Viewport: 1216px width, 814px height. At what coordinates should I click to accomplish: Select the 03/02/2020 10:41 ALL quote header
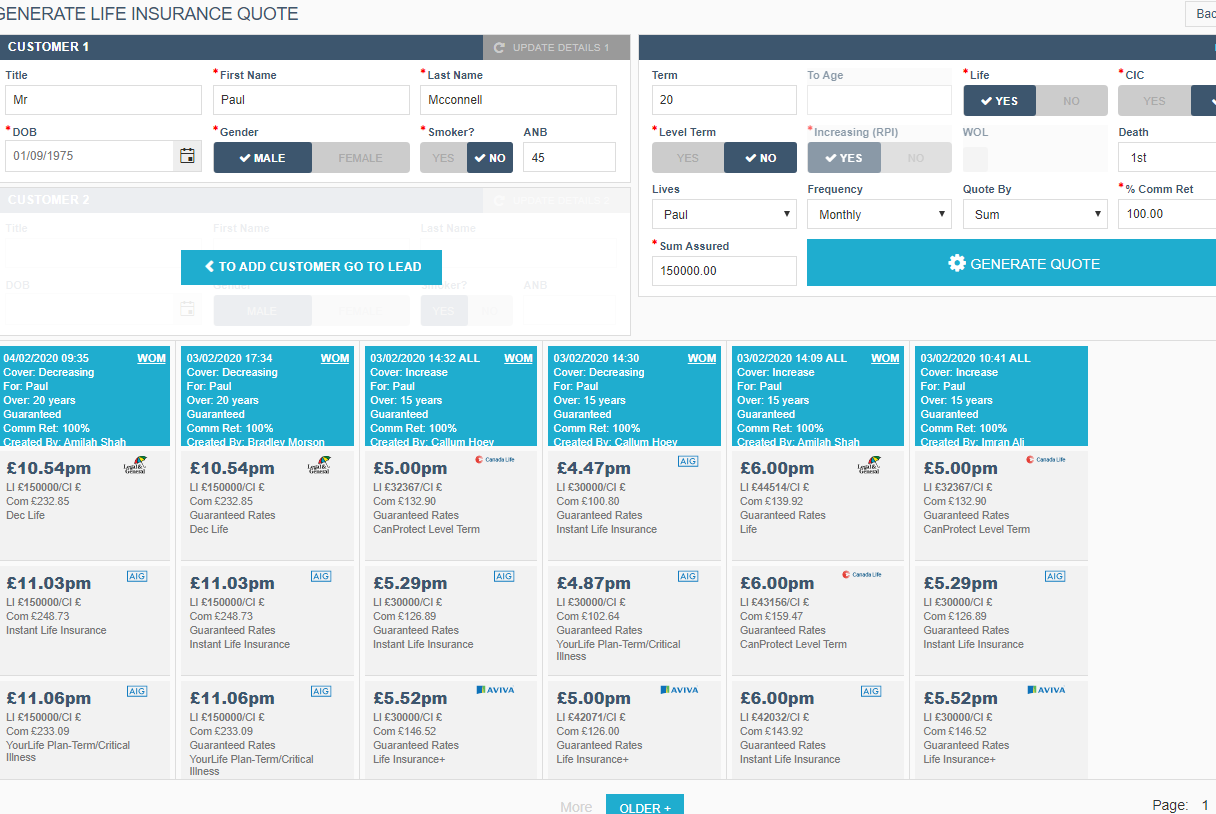[1001, 395]
